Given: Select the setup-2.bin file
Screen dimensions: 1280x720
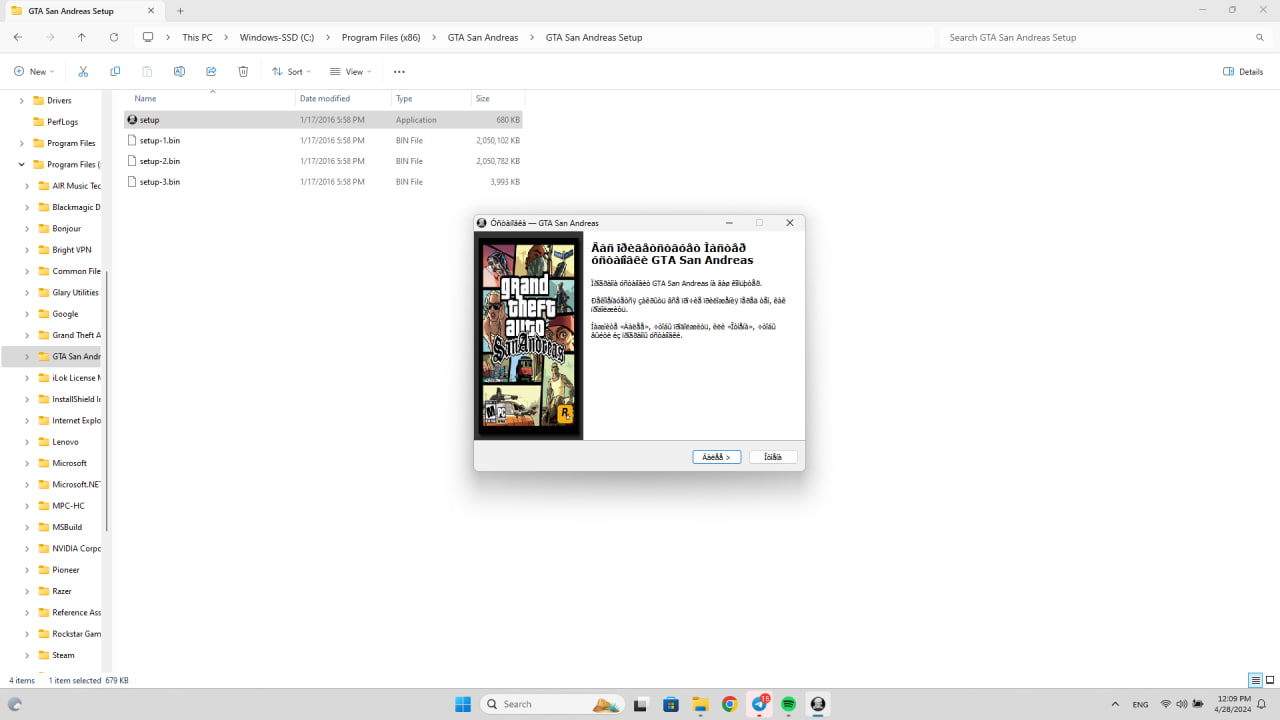Looking at the screenshot, I should (160, 161).
